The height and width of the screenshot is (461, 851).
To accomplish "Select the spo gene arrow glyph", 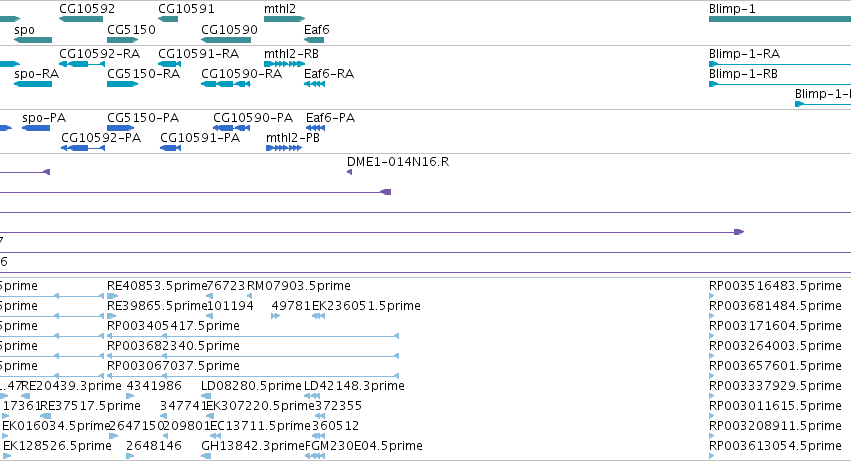I will [33, 40].
